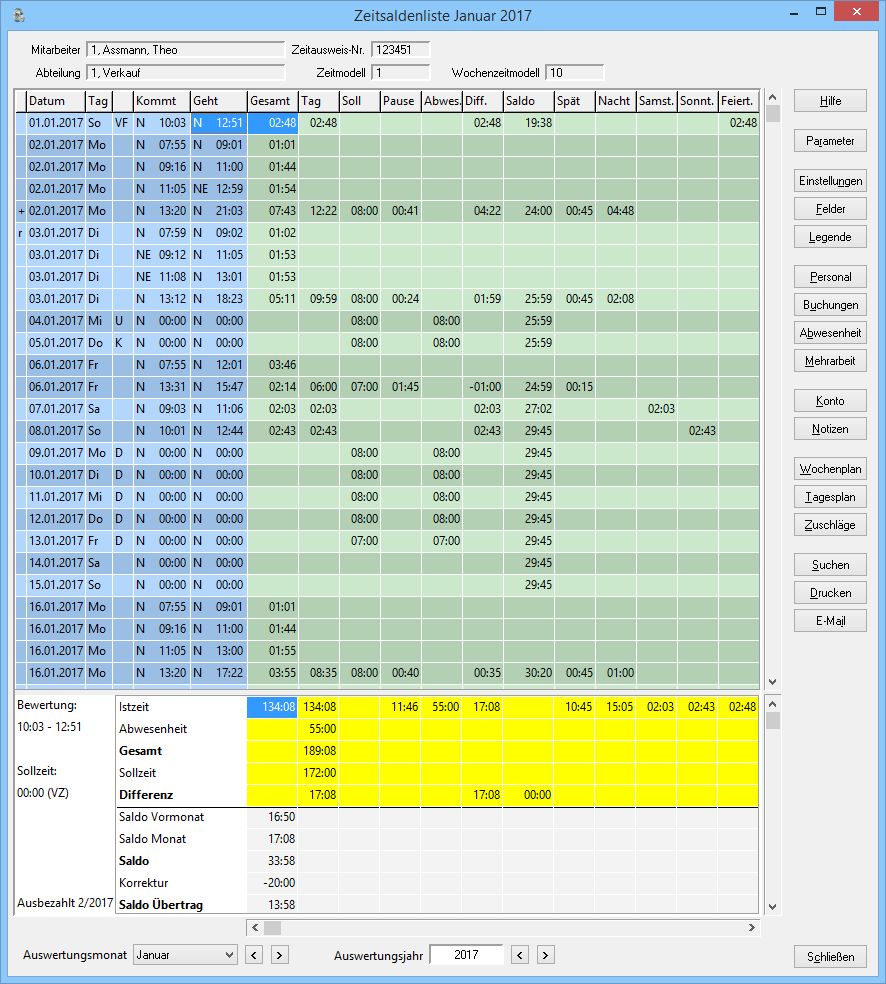This screenshot has height=984, width=886.
Task: Go to previous Auswertungsmonat
Action: pyautogui.click(x=254, y=955)
